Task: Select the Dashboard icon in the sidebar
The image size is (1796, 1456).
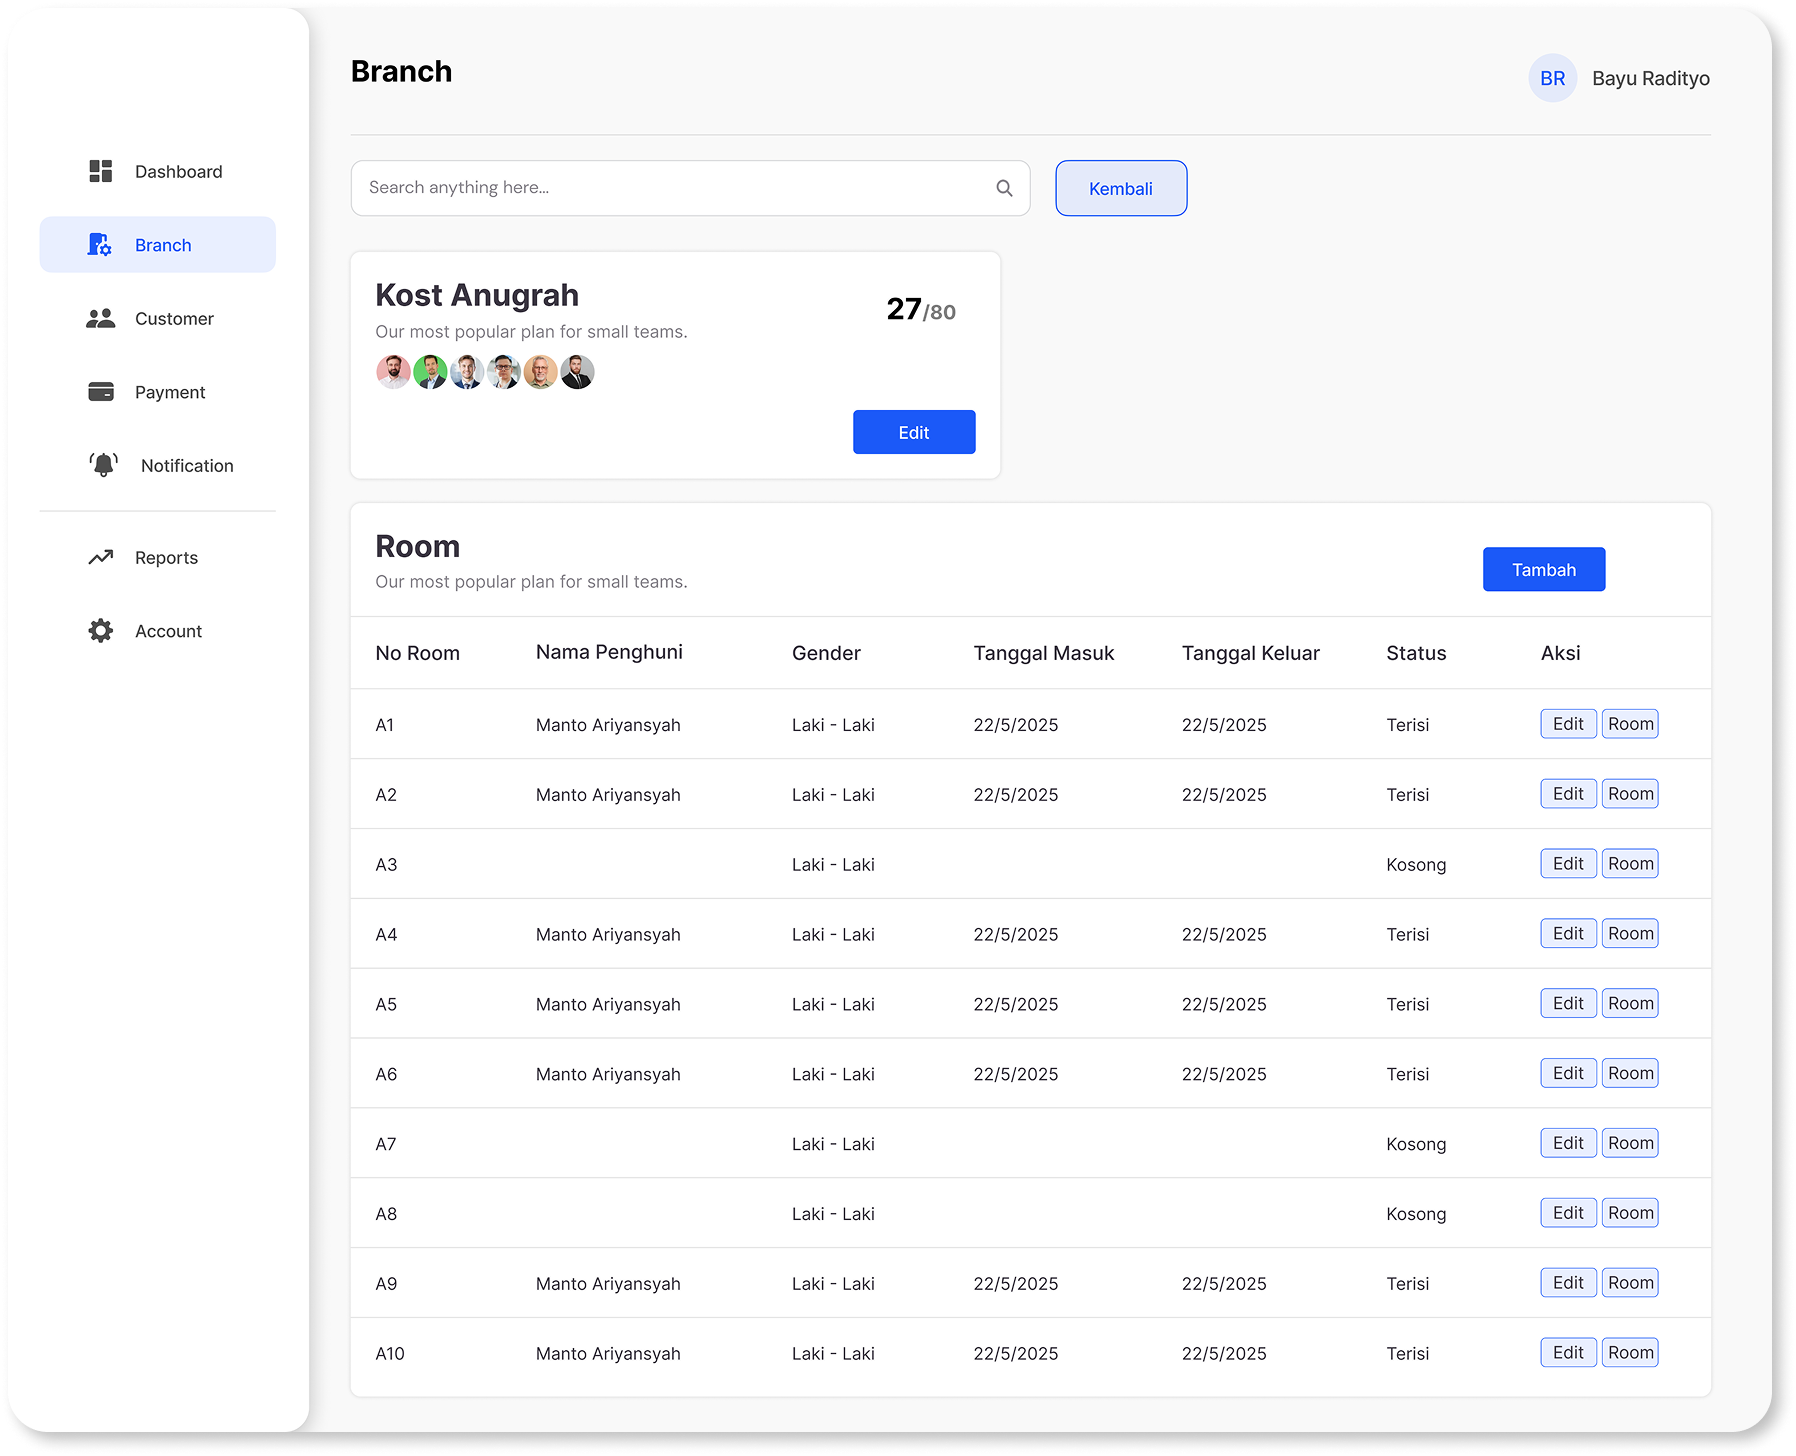Action: point(101,171)
